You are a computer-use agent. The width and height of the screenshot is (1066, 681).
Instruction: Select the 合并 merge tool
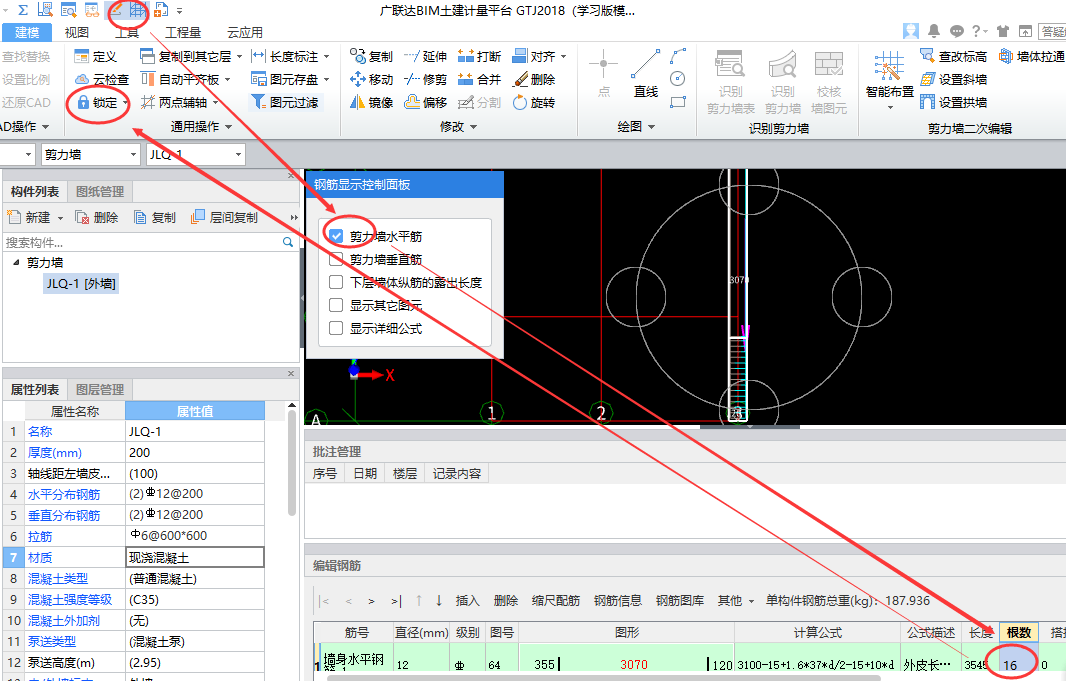[x=479, y=80]
